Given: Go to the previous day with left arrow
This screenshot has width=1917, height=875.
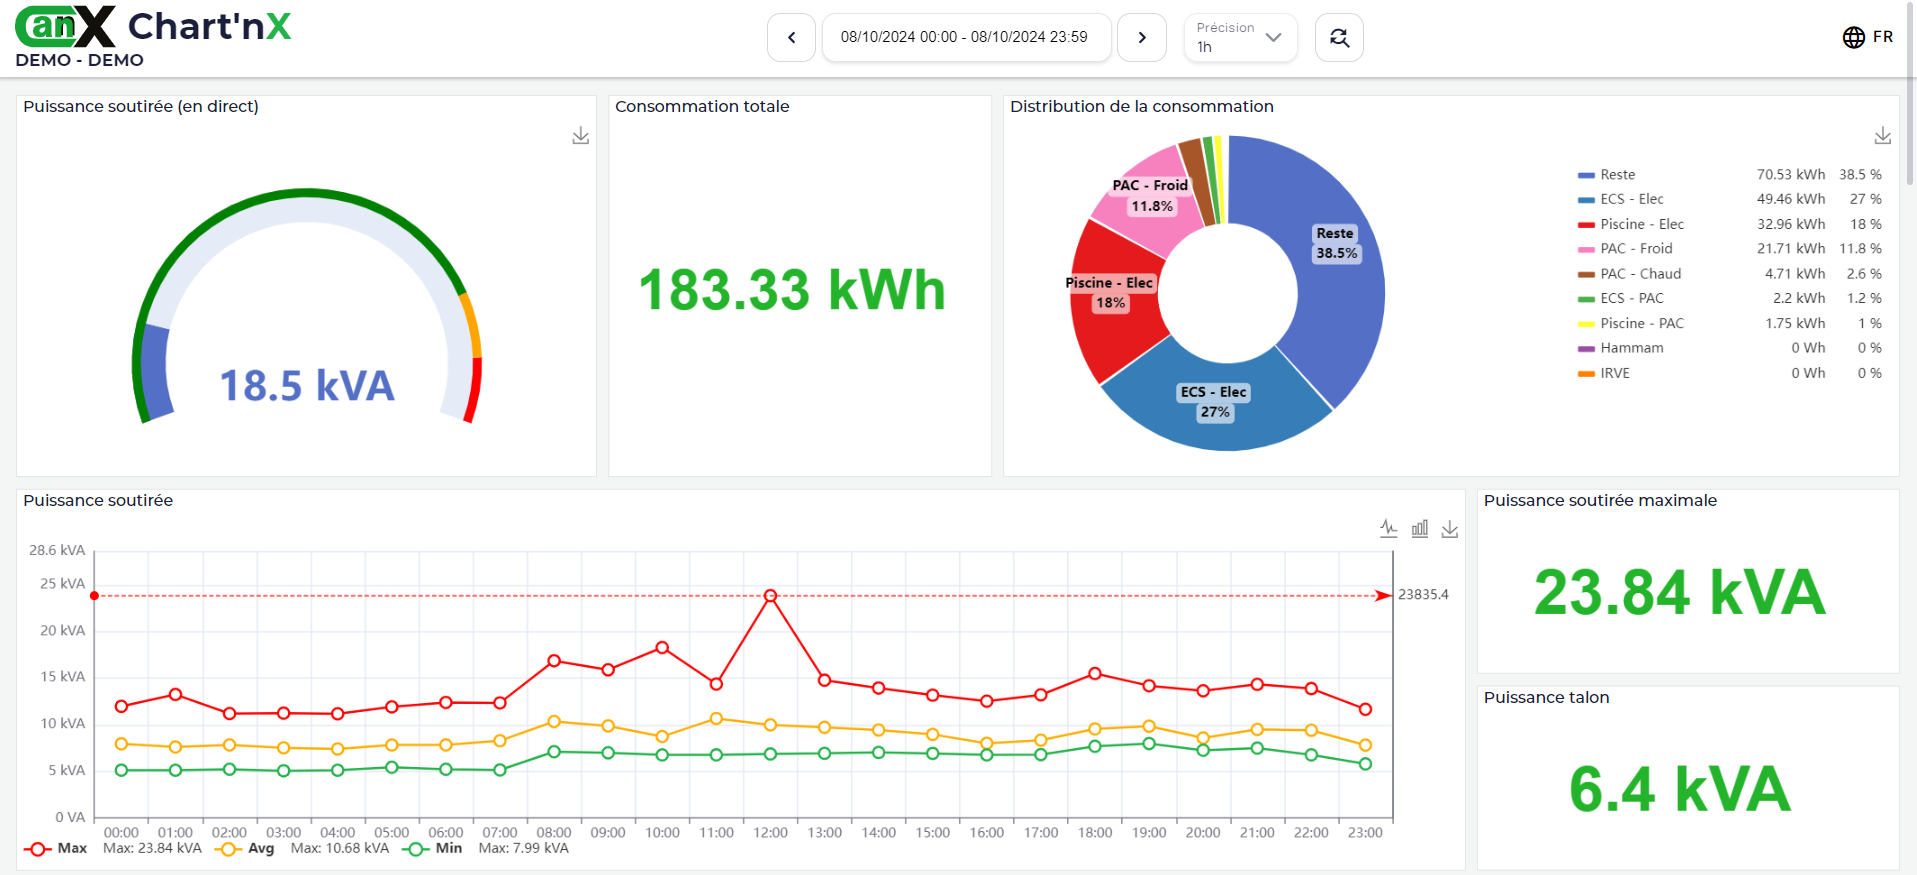Looking at the screenshot, I should pyautogui.click(x=791, y=38).
